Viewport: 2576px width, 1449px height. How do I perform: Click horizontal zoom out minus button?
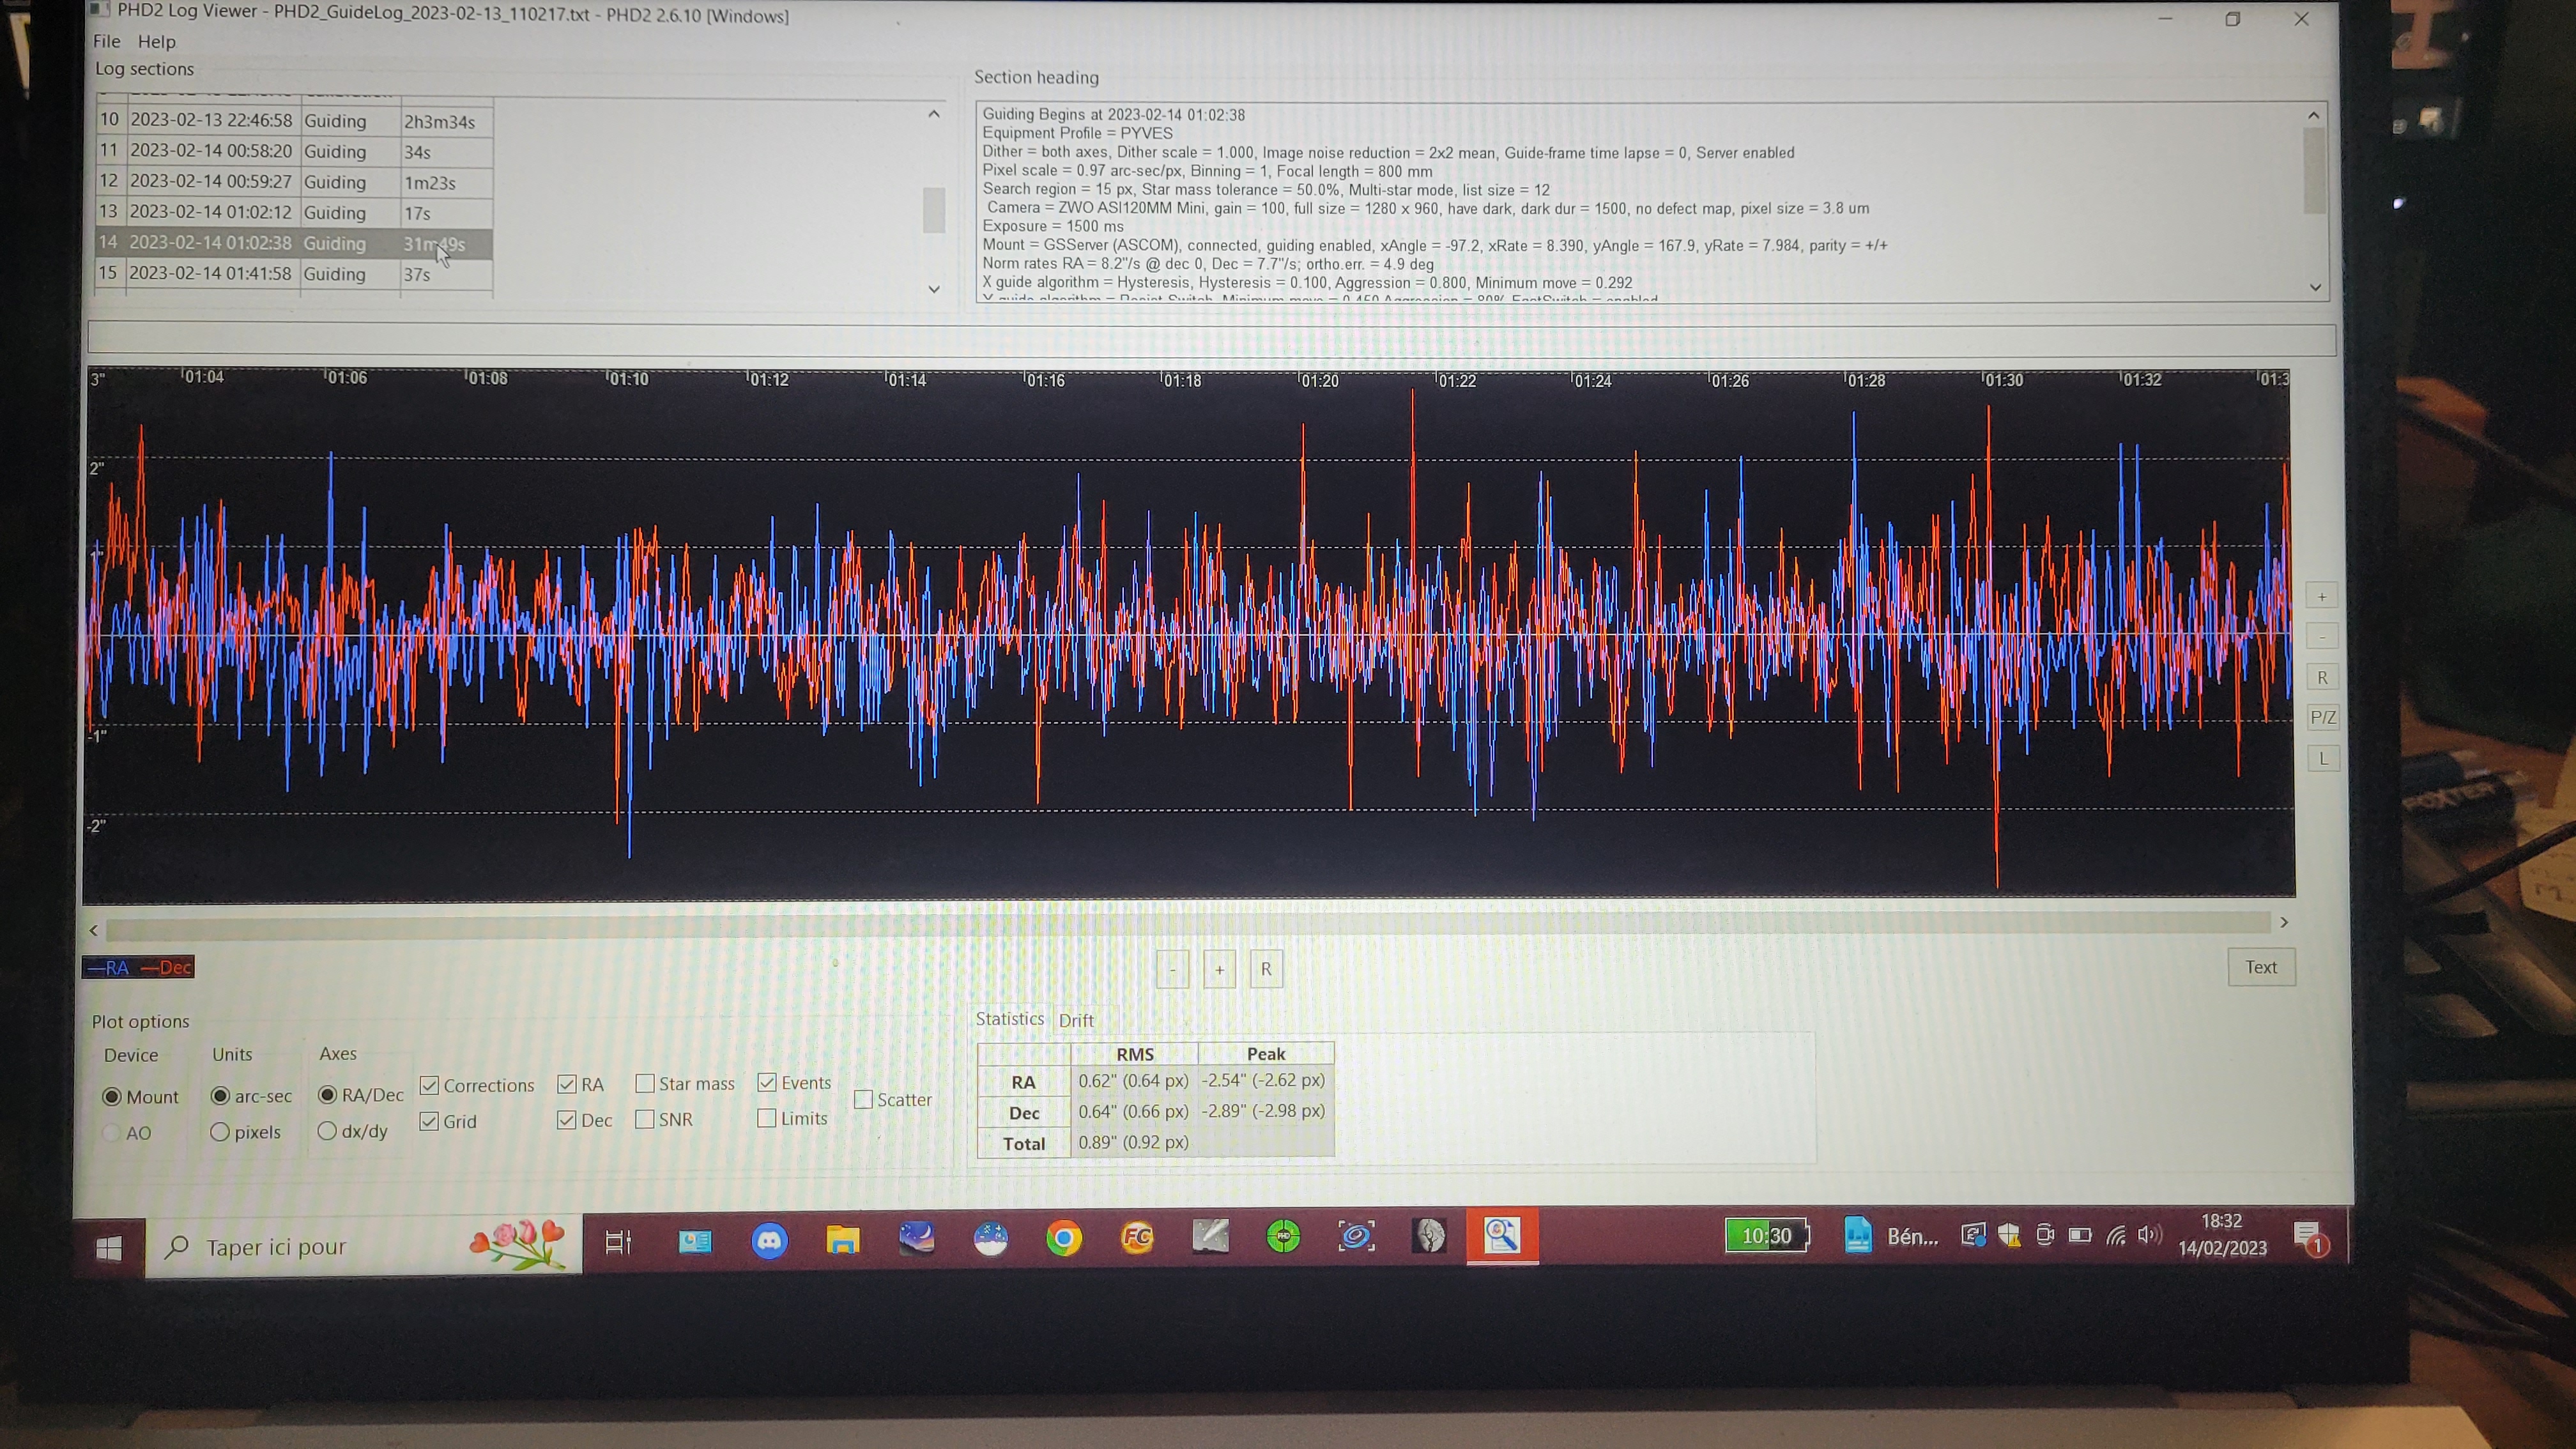coord(1172,969)
